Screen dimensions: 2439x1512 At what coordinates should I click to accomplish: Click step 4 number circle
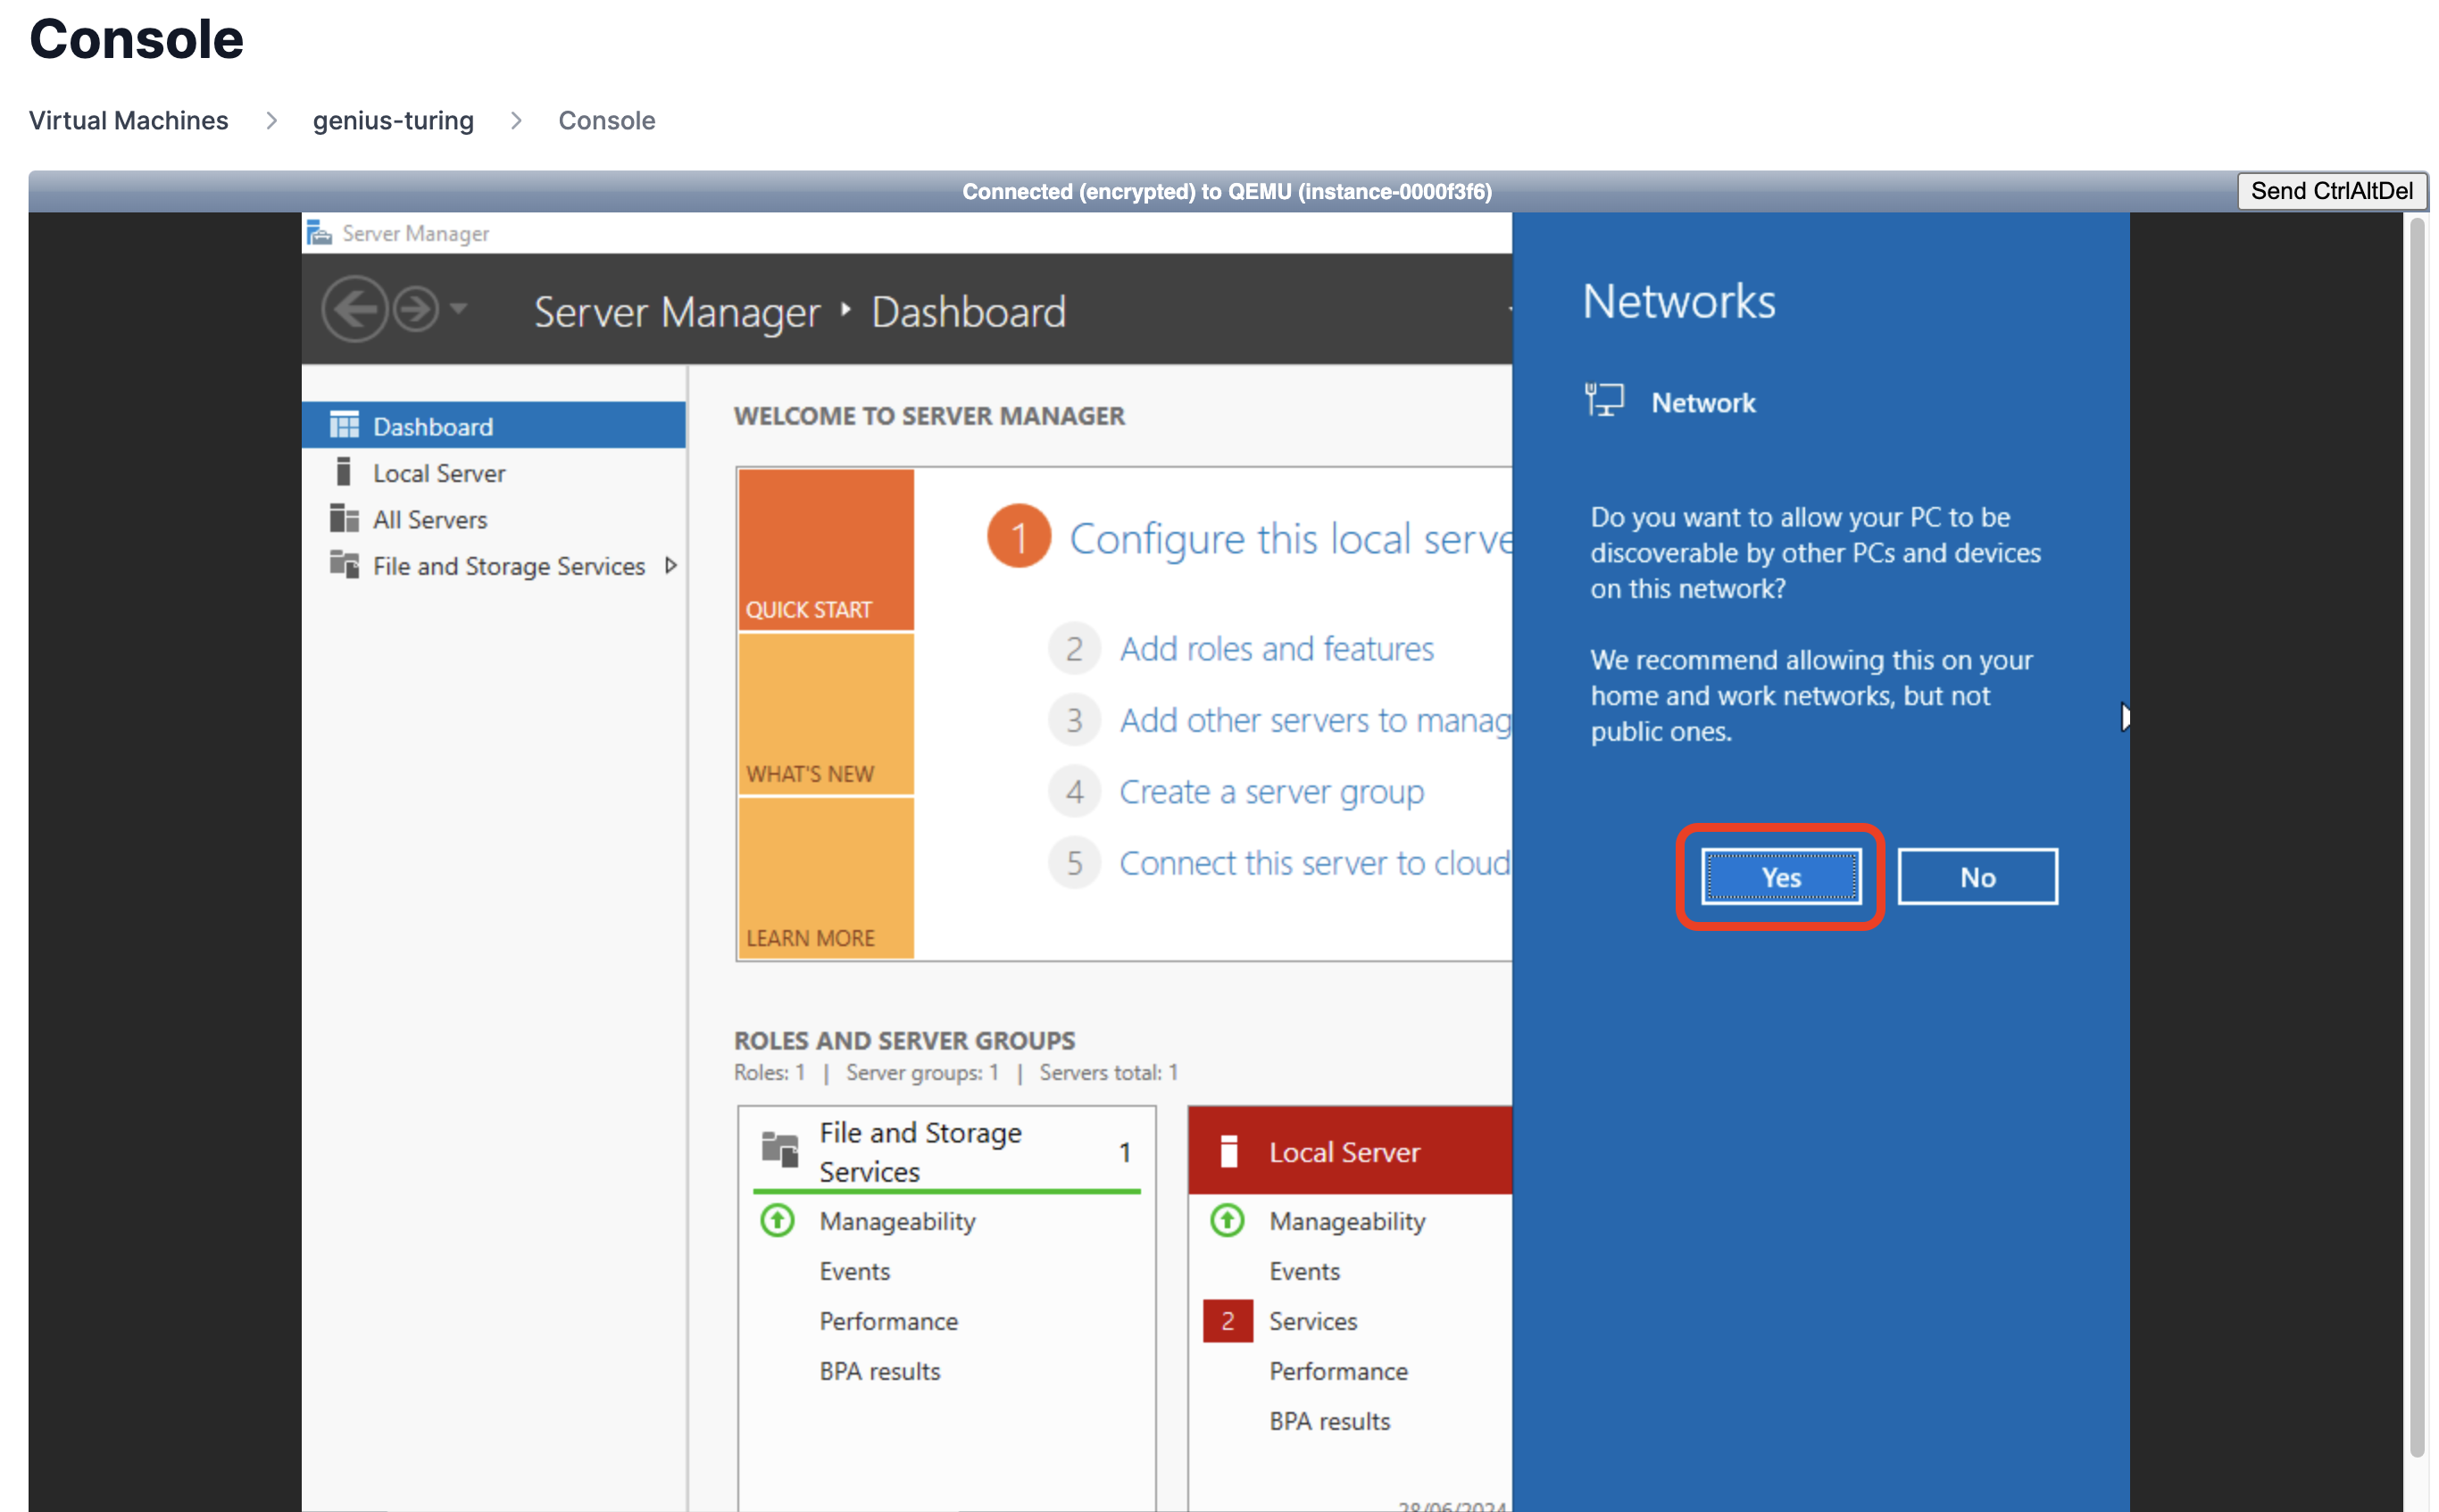(1074, 792)
